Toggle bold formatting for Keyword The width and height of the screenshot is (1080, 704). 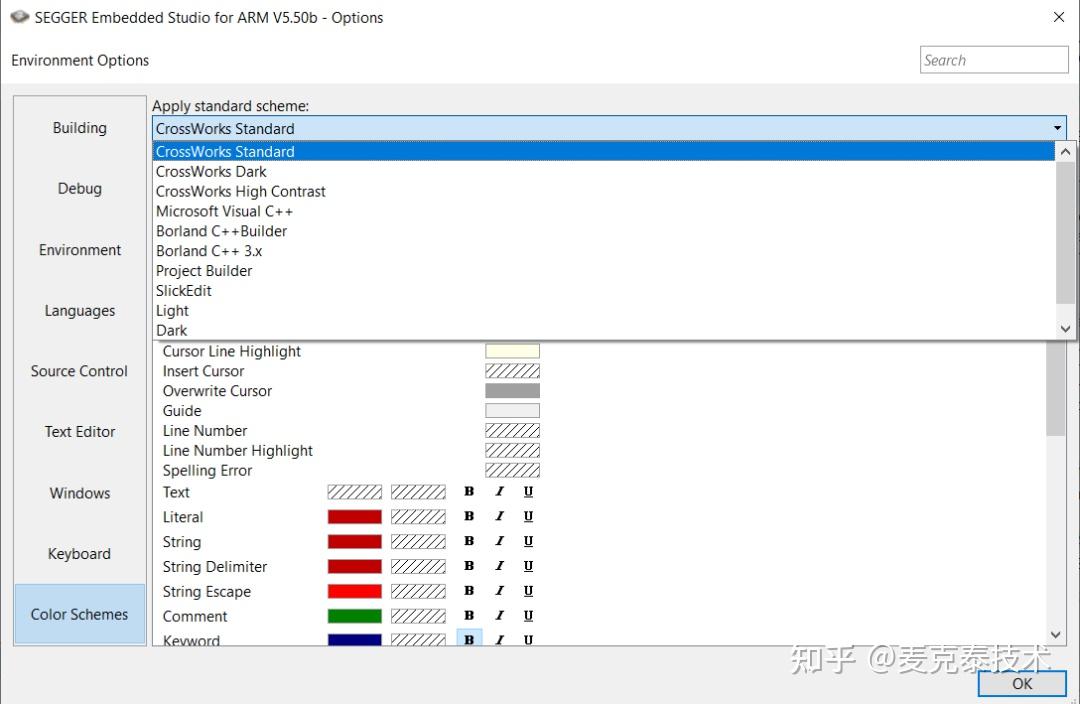coord(469,640)
